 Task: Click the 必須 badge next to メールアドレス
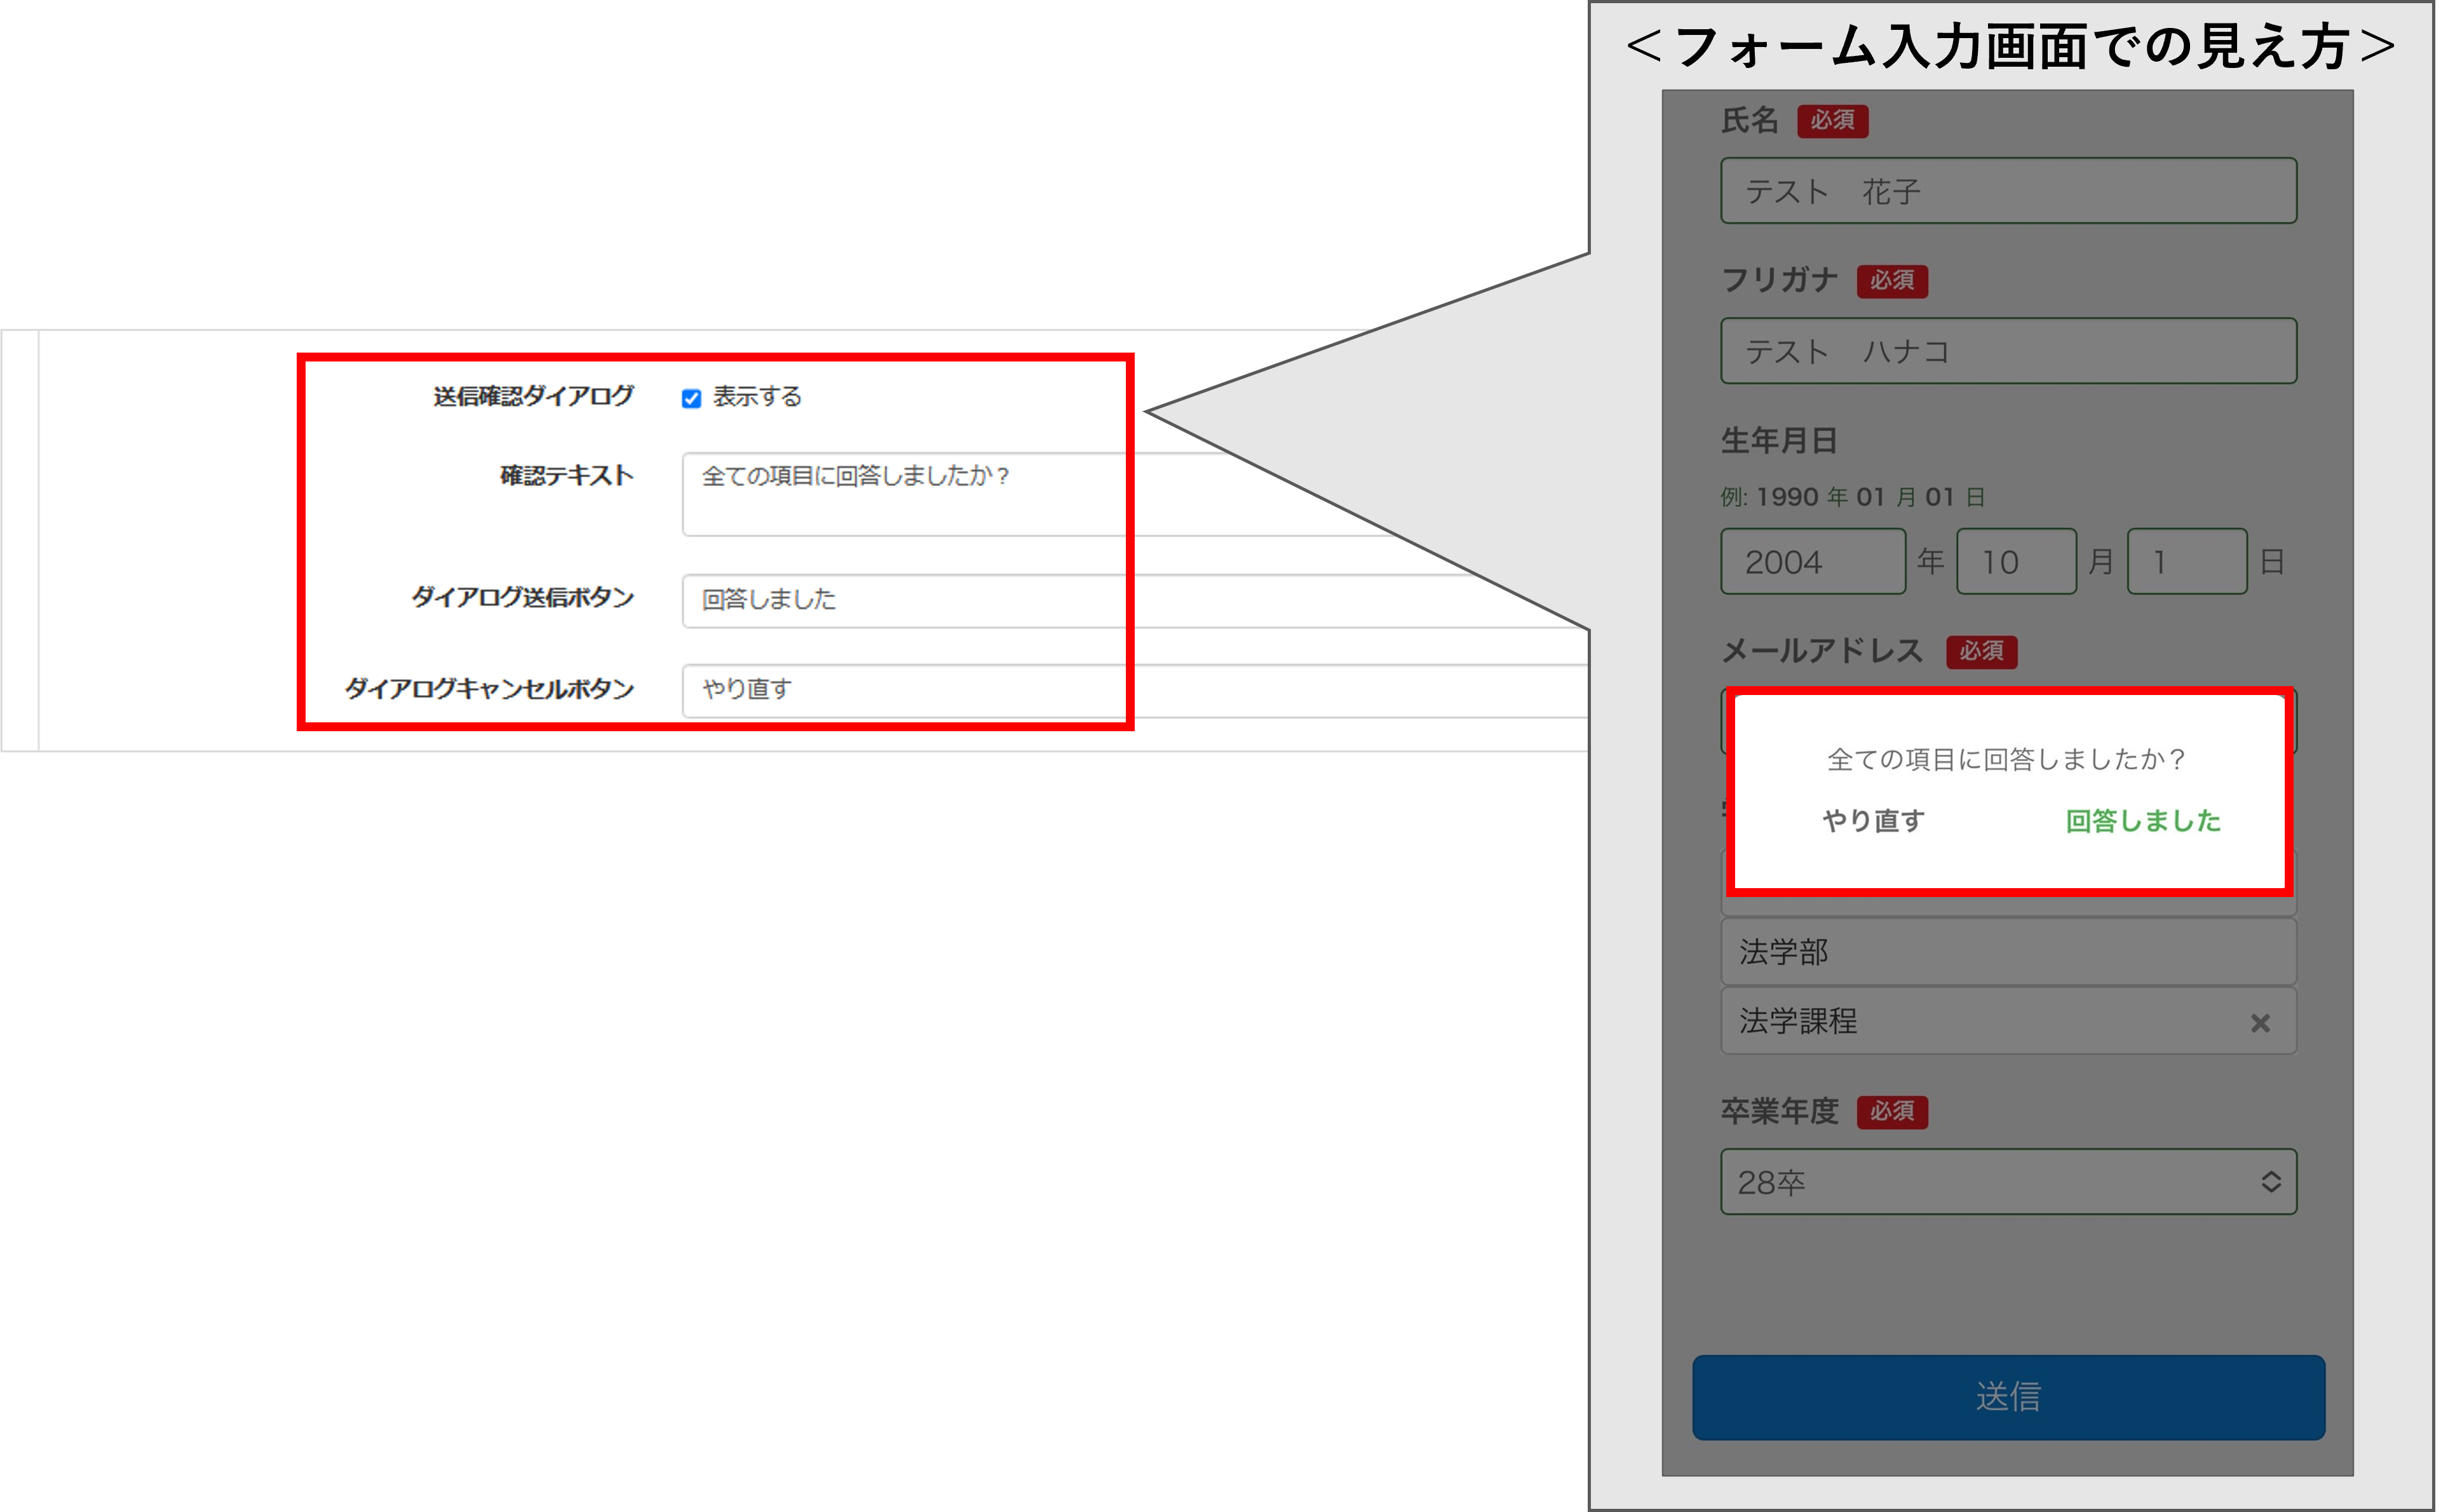click(1981, 652)
